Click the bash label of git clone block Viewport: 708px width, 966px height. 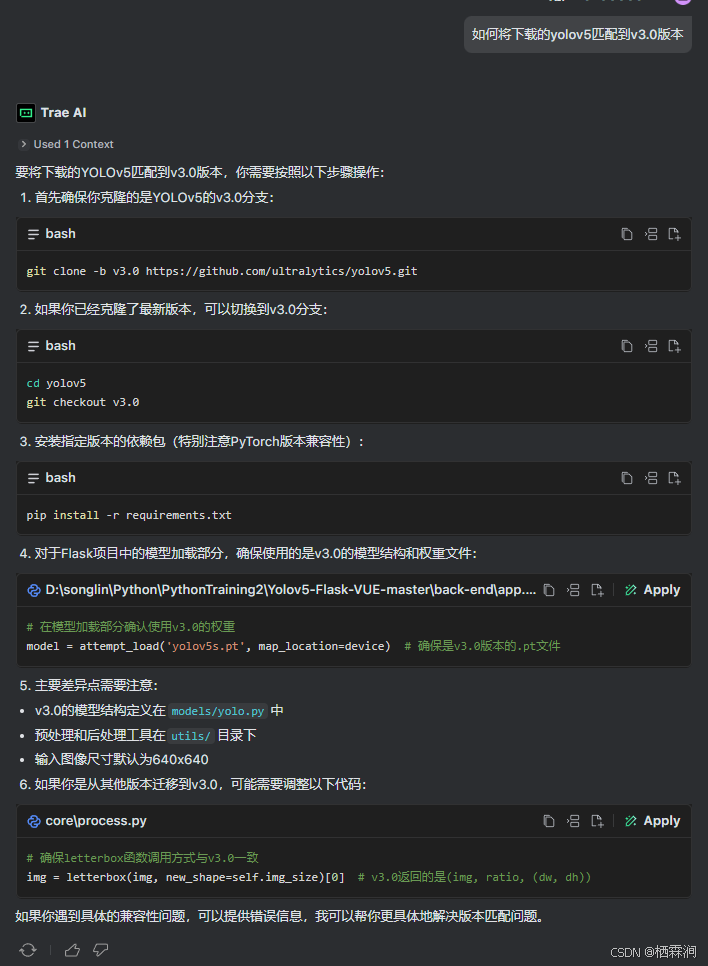[60, 234]
